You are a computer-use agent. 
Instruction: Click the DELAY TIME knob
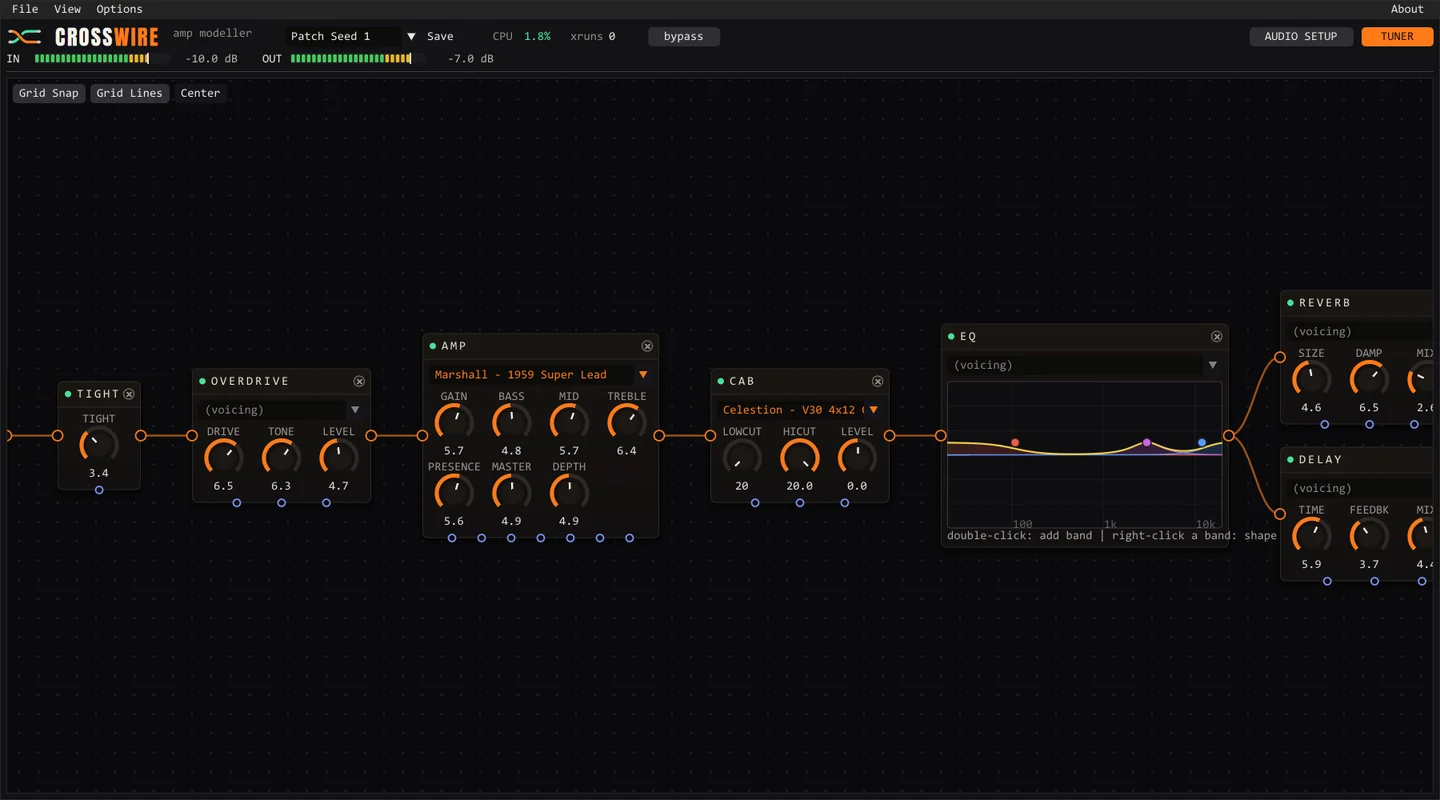pyautogui.click(x=1311, y=536)
